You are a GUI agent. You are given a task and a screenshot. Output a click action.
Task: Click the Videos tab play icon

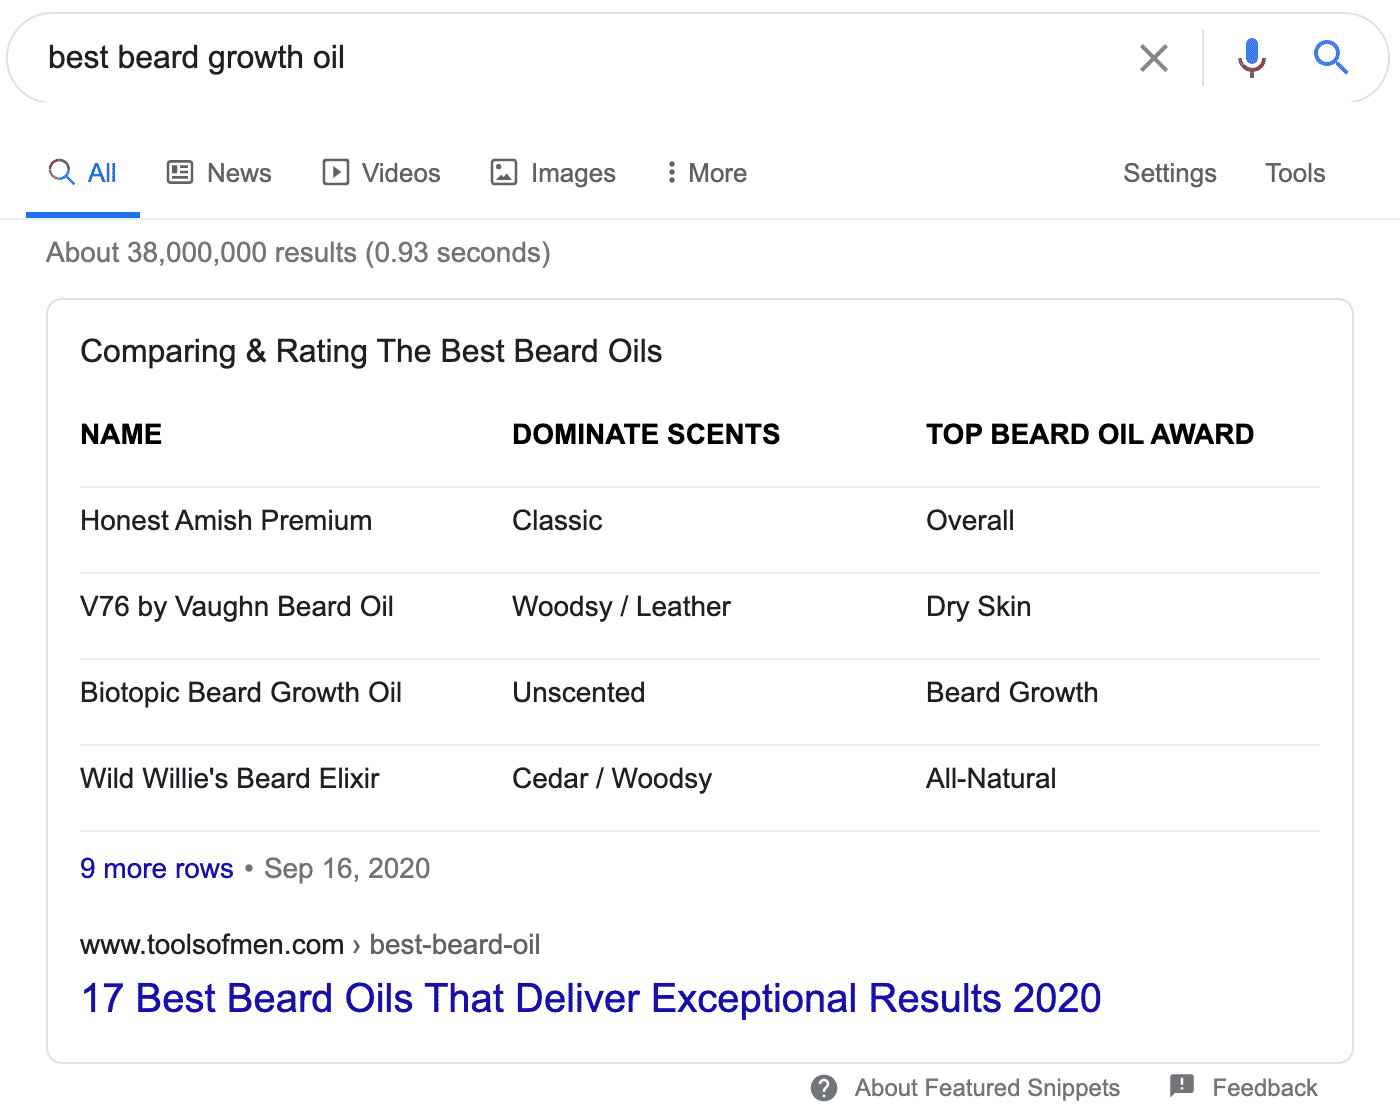pyautogui.click(x=336, y=172)
